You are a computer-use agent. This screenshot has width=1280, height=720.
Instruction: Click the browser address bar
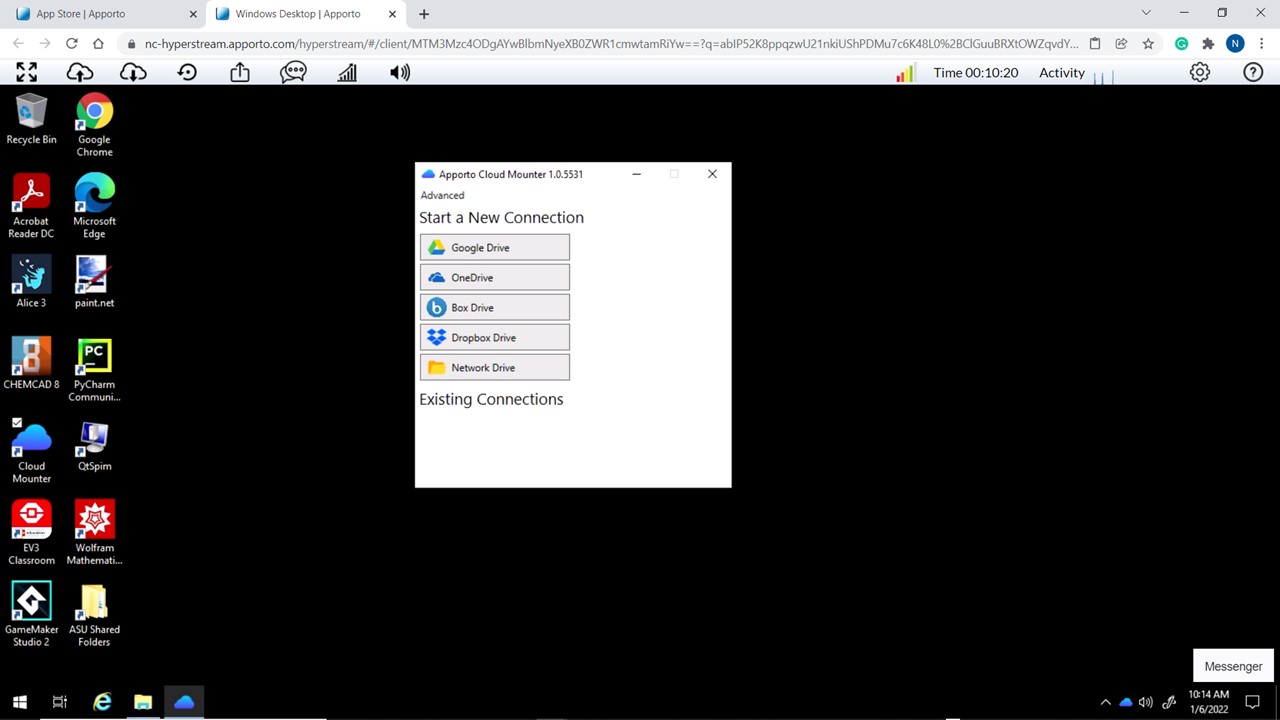[612, 44]
